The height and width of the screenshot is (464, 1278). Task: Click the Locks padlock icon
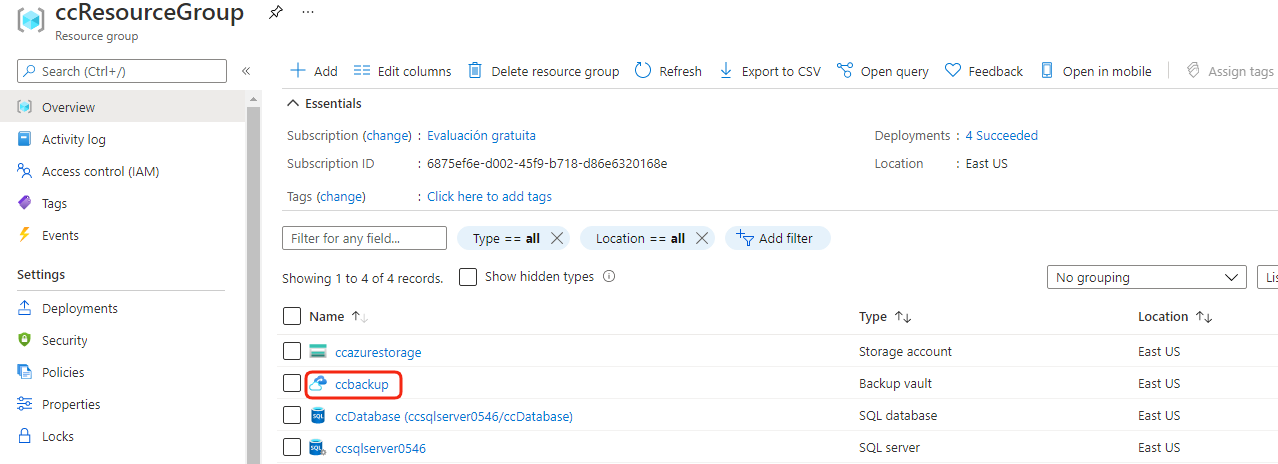coord(25,436)
